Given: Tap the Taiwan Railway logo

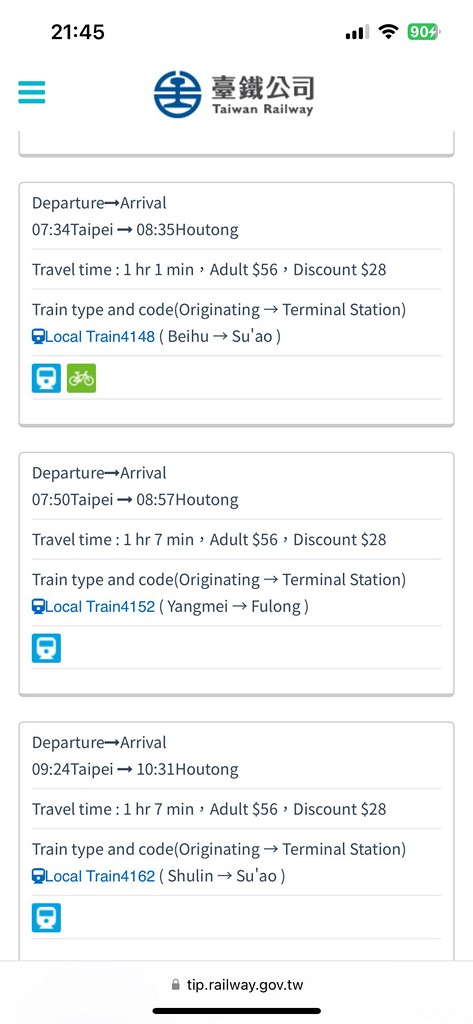Looking at the screenshot, I should pyautogui.click(x=234, y=94).
